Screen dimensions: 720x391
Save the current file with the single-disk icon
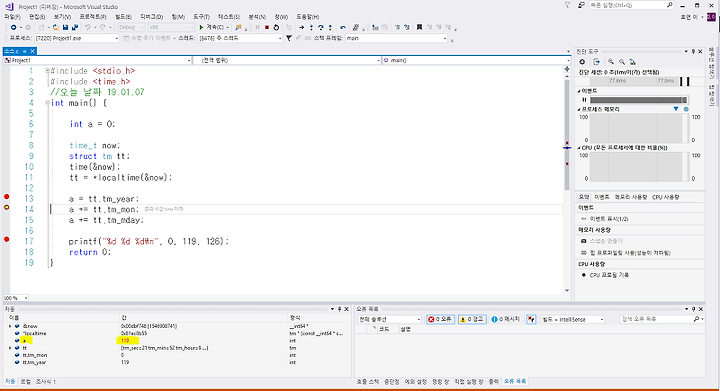[x=66, y=28]
